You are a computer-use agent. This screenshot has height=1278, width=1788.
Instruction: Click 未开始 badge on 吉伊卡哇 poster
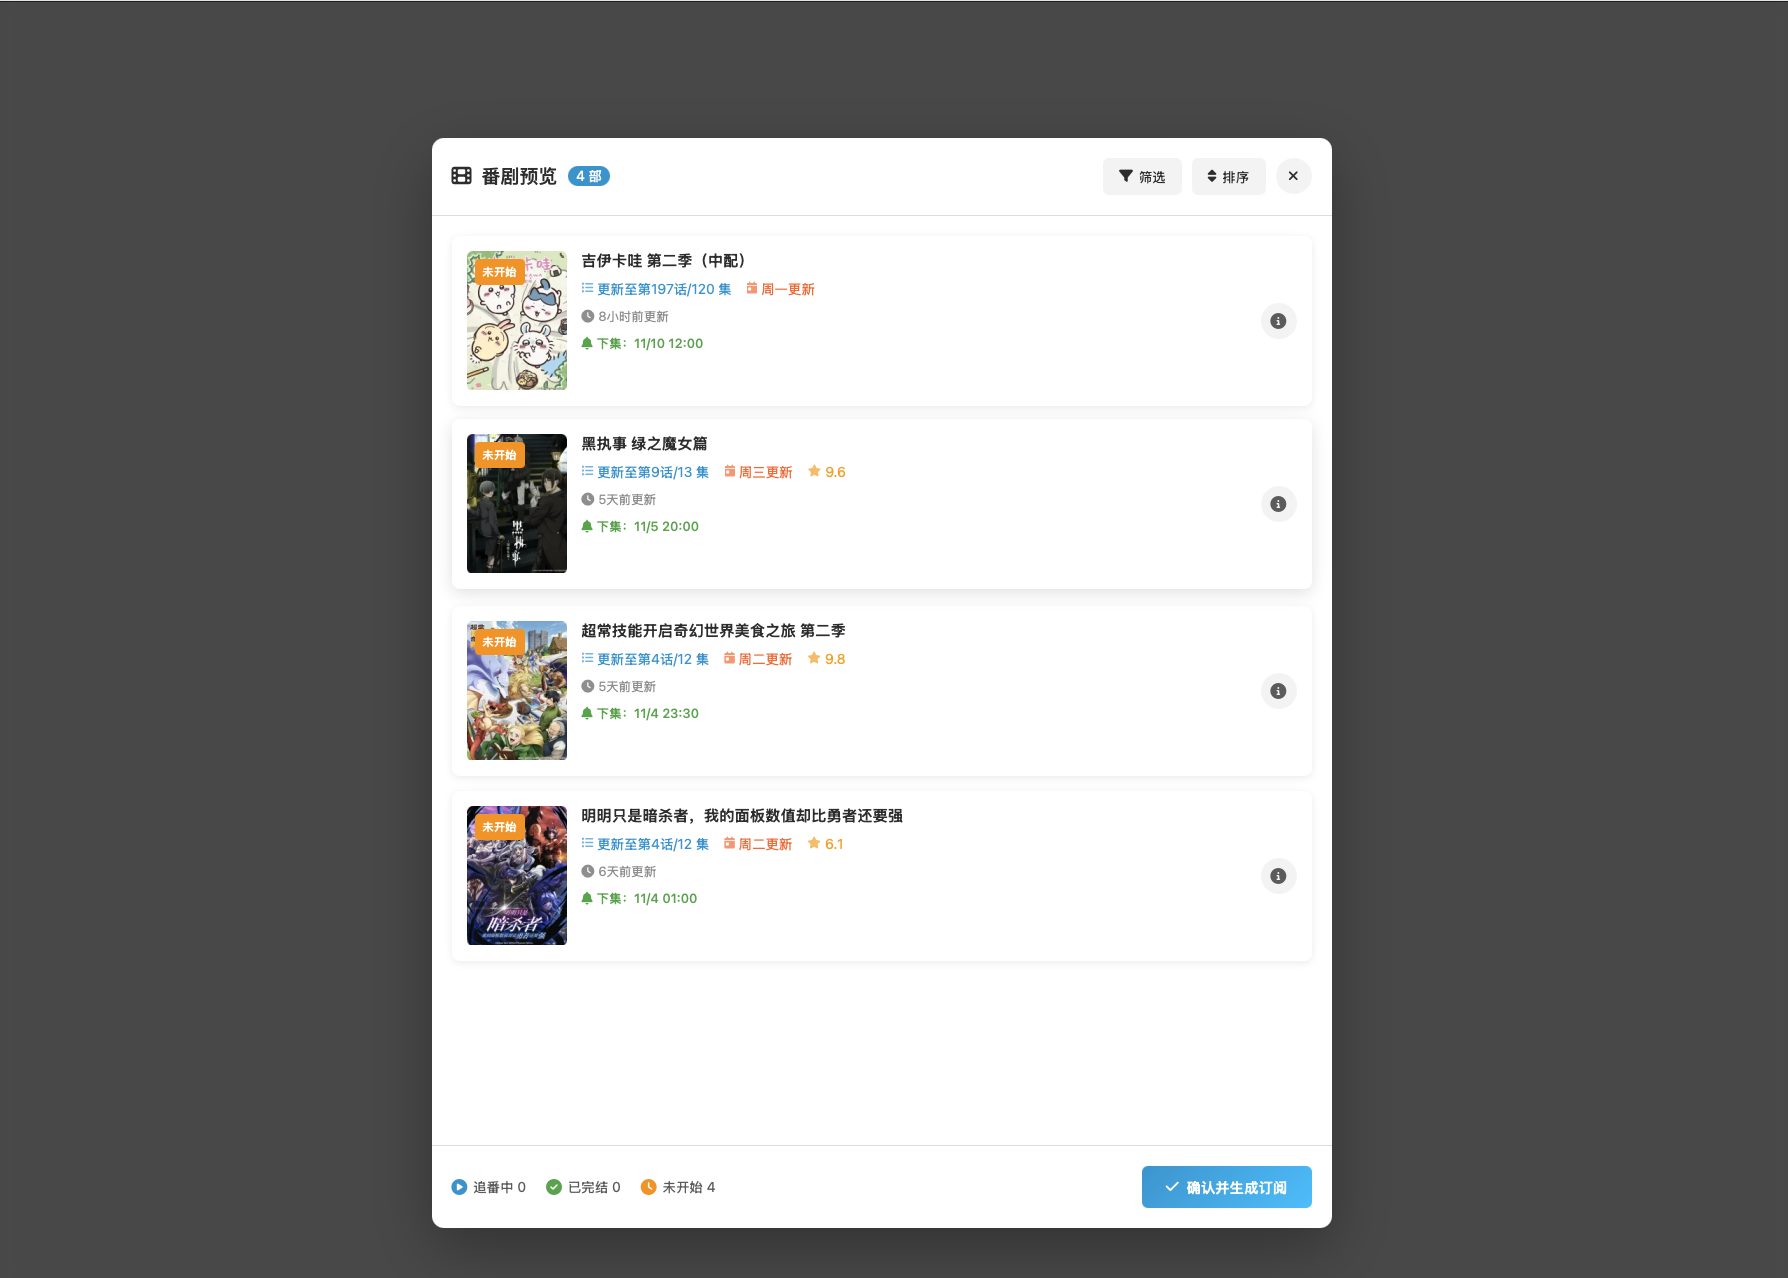tap(499, 272)
